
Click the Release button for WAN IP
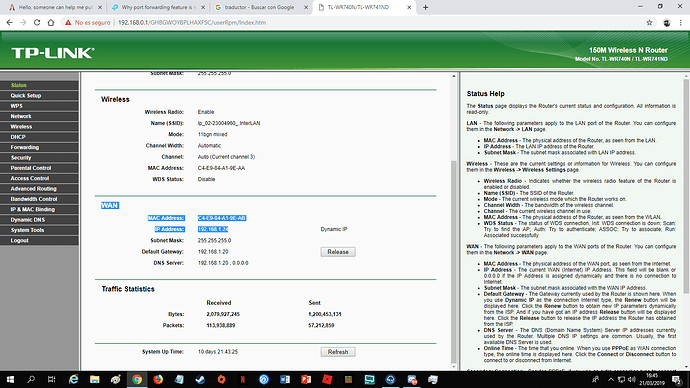coord(338,252)
